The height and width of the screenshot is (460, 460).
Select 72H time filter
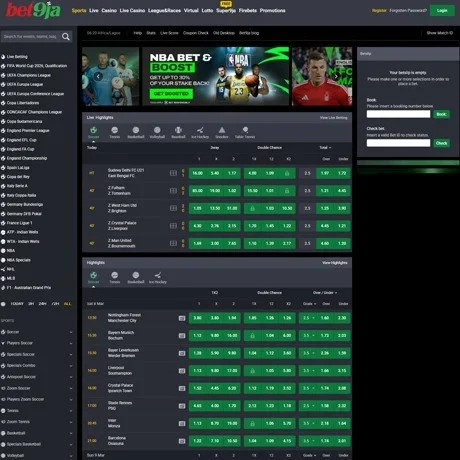(x=55, y=304)
